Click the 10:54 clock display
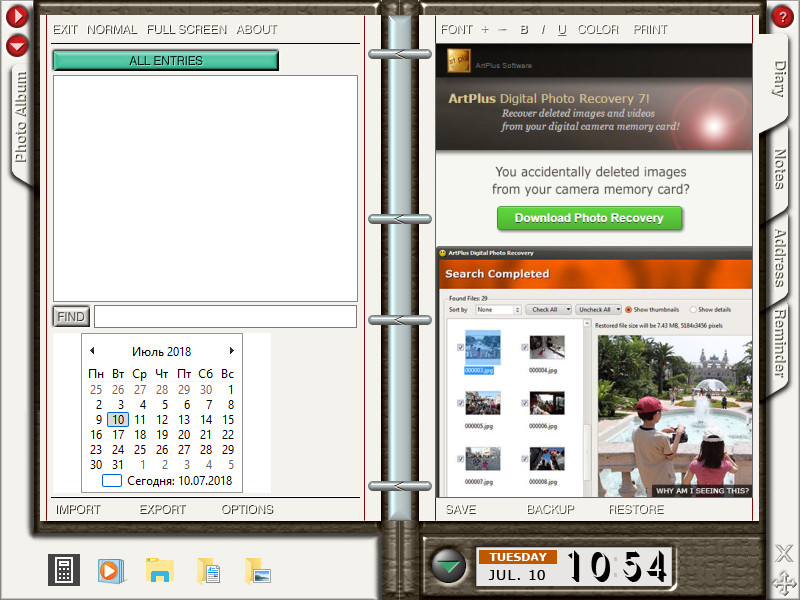 tap(617, 566)
